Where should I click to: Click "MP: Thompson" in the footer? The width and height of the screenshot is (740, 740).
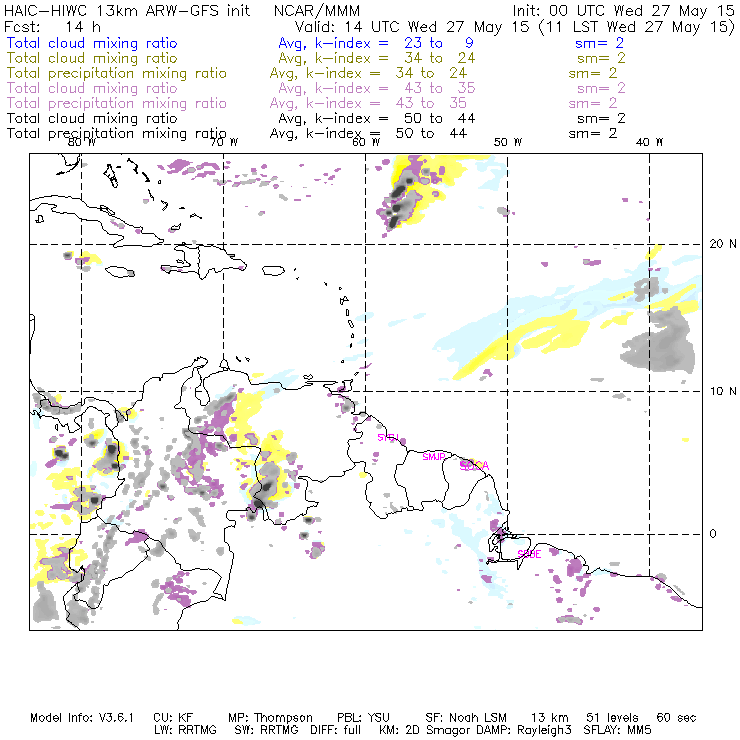coord(270,718)
